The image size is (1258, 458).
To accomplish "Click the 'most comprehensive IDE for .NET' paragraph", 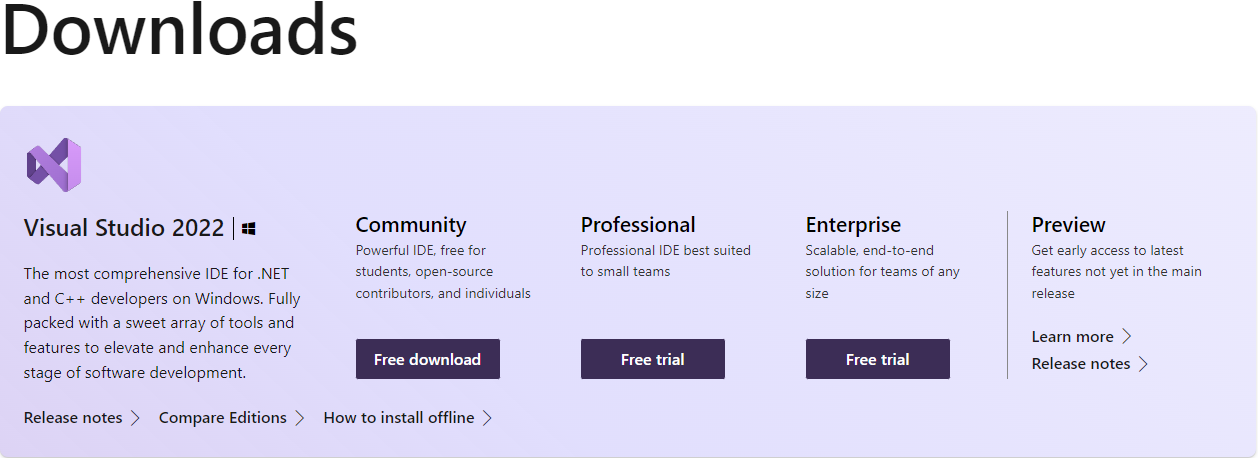I will (x=162, y=323).
